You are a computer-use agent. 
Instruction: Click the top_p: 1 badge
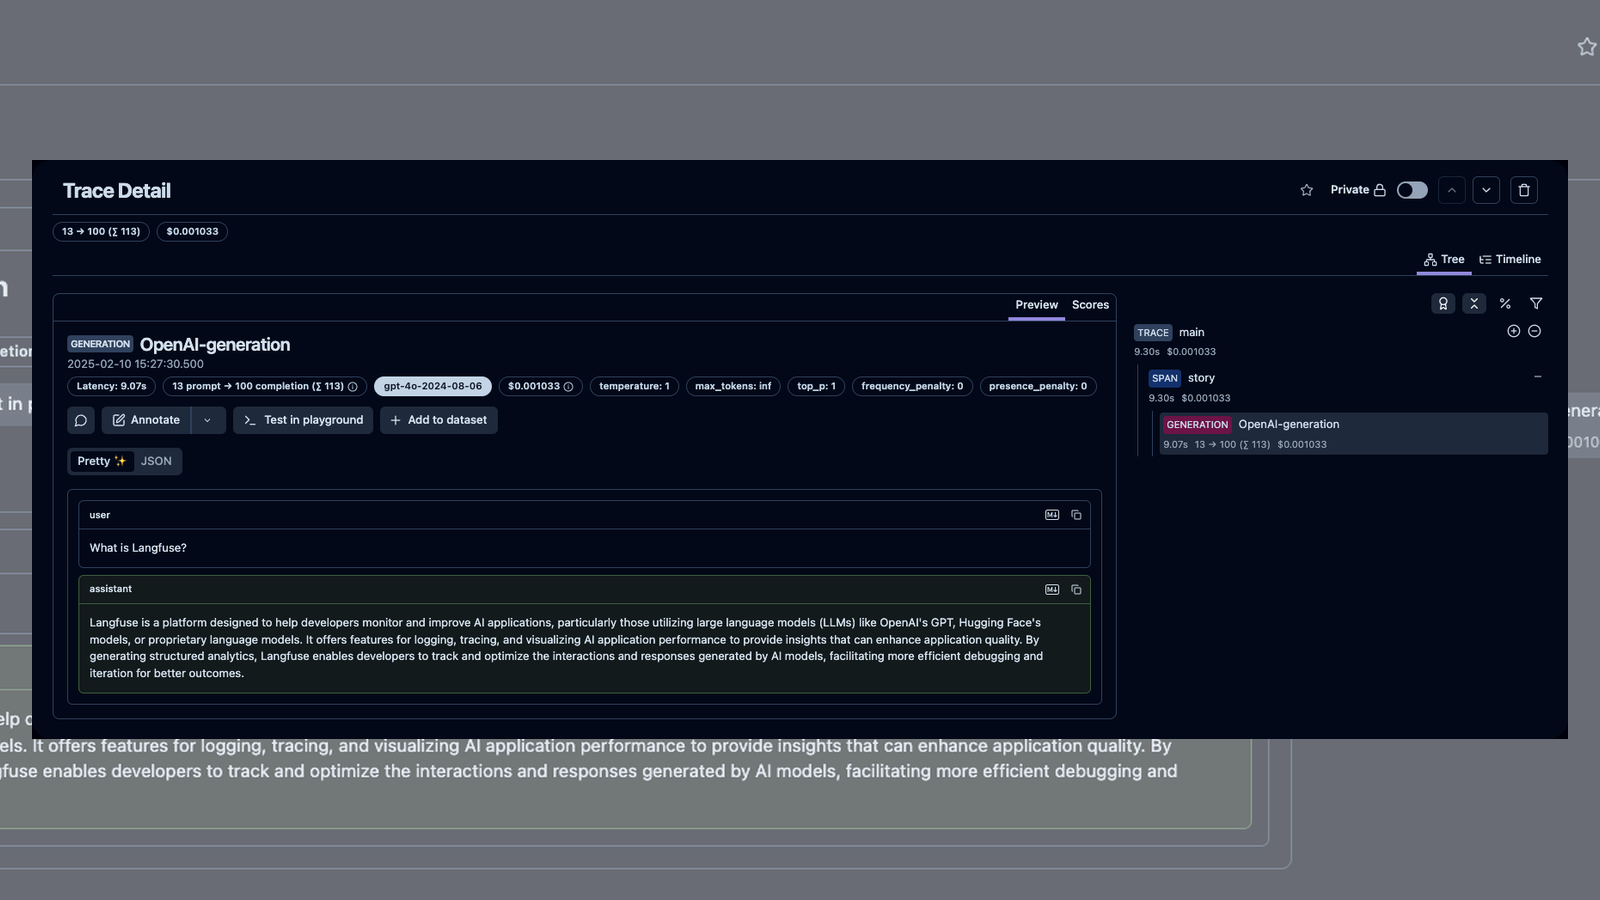[x=816, y=386]
